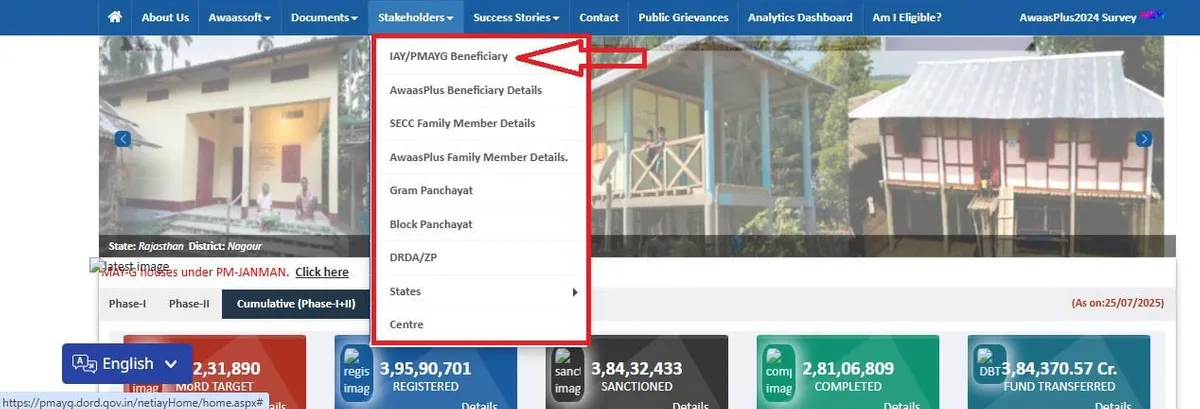This screenshot has height=409, width=1200.
Task: Switch to the Phase-I tab
Action: coord(128,304)
